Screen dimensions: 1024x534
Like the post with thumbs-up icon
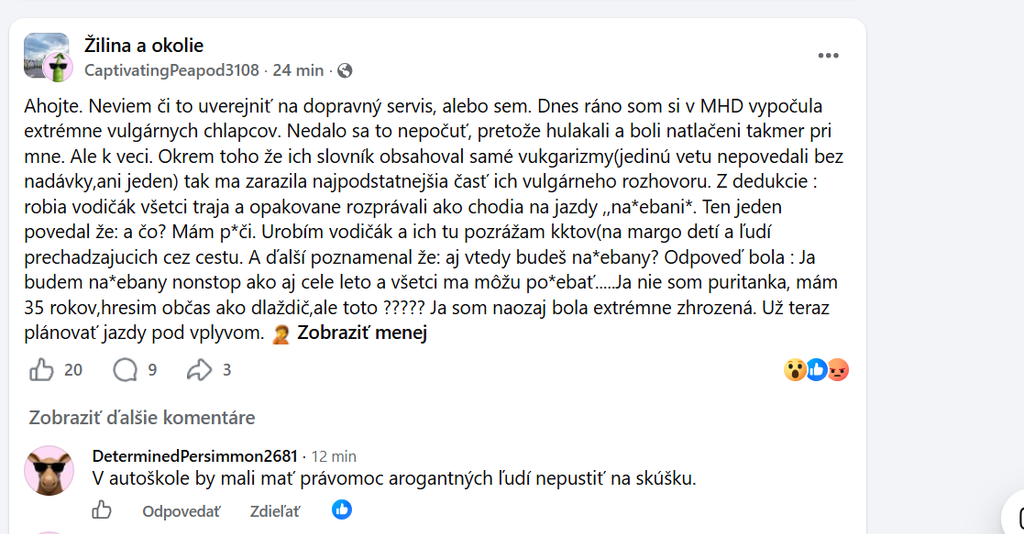tap(41, 370)
